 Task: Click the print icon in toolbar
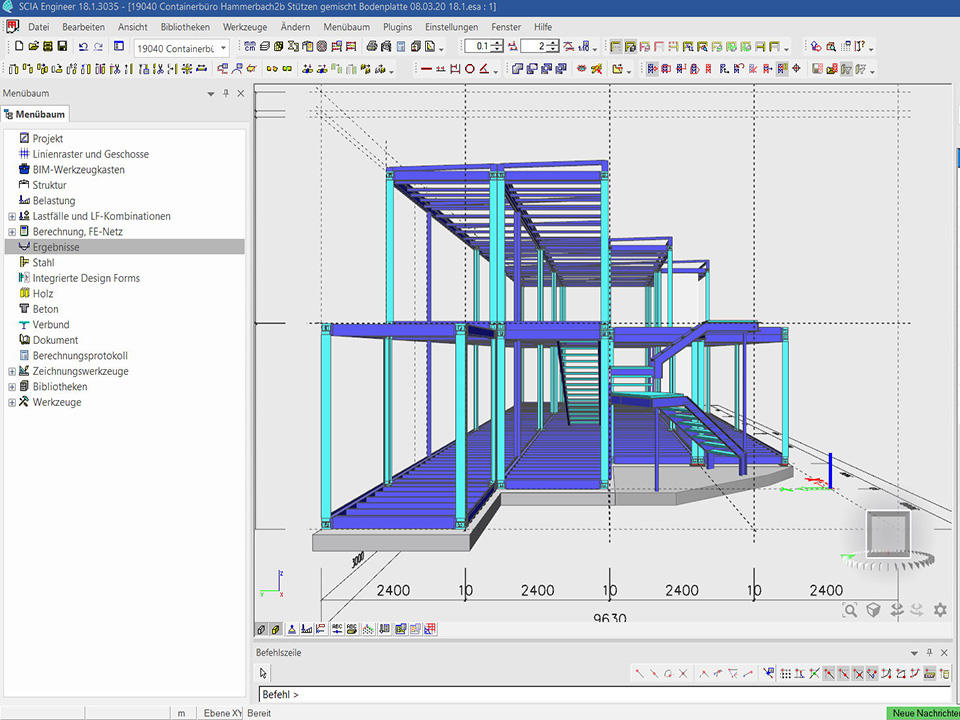[x=371, y=47]
